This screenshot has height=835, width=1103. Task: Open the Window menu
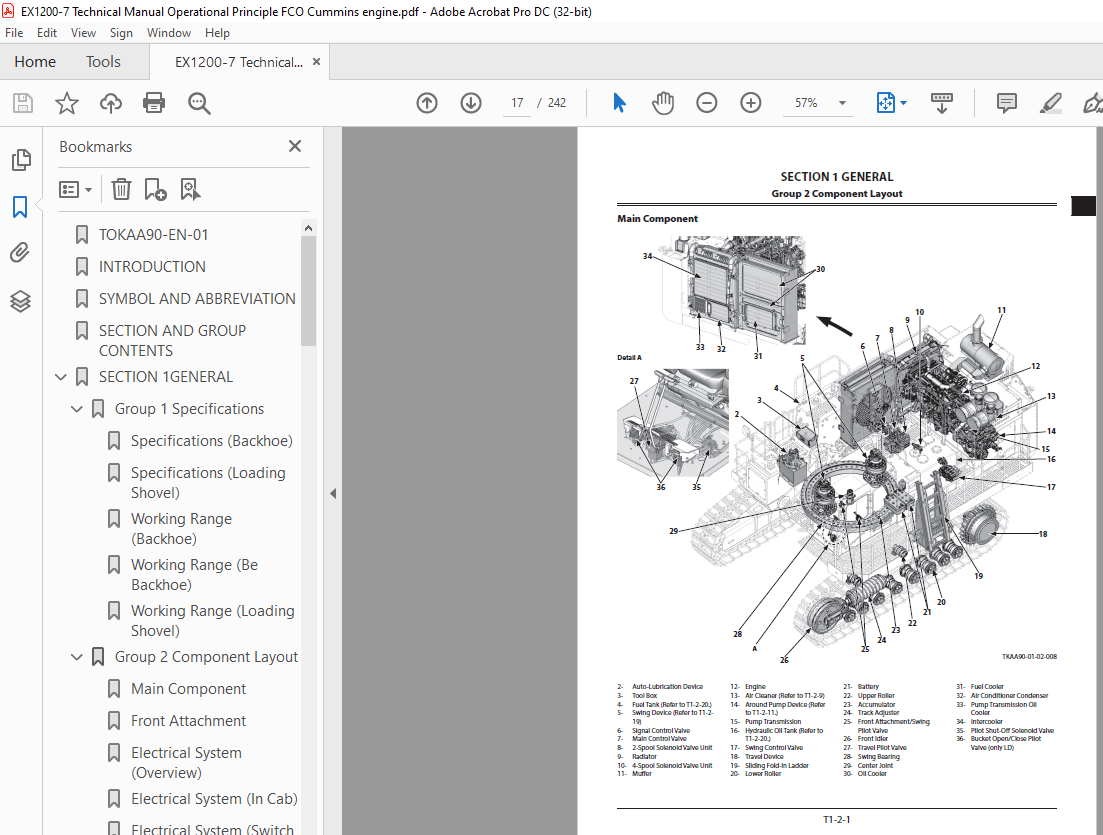169,33
